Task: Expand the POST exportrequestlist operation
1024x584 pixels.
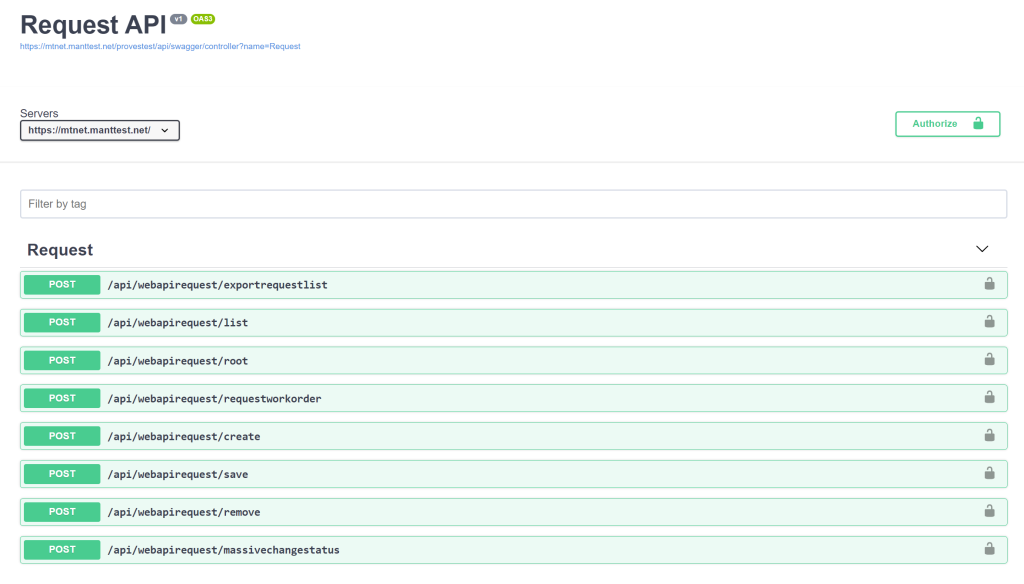Action: [x=513, y=285]
